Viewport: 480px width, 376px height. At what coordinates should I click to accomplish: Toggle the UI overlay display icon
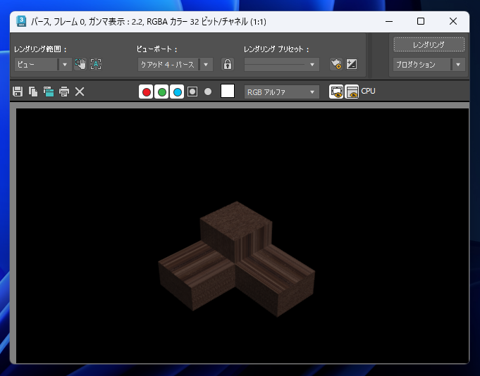336,92
